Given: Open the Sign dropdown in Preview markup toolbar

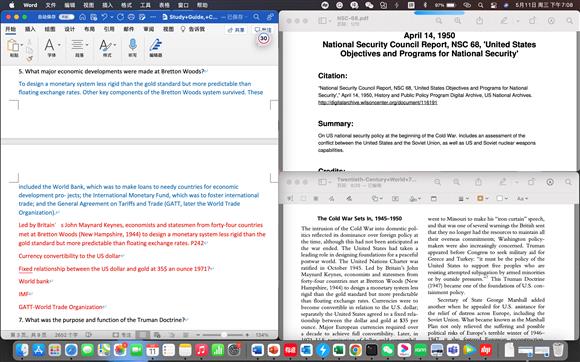Looking at the screenshot, I should [x=415, y=199].
